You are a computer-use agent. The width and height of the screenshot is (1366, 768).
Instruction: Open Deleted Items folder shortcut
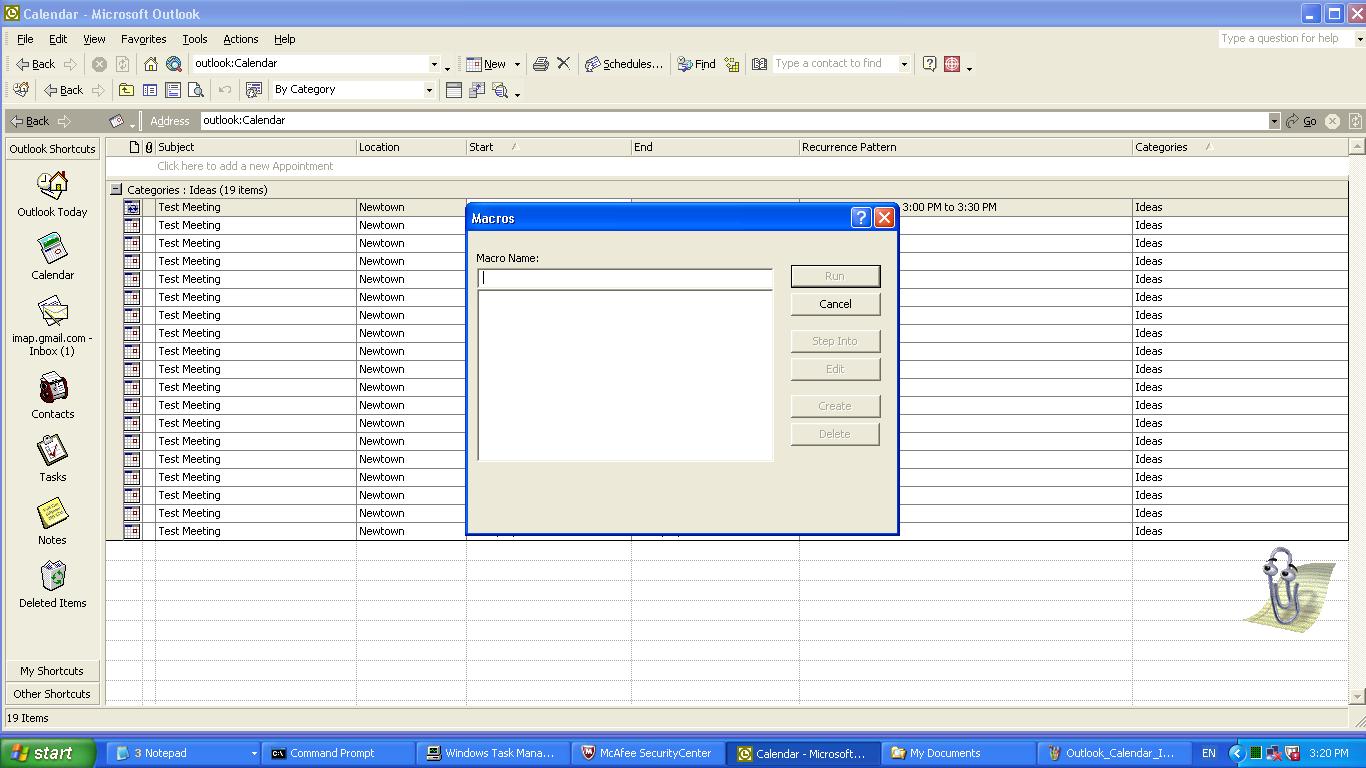click(x=52, y=584)
